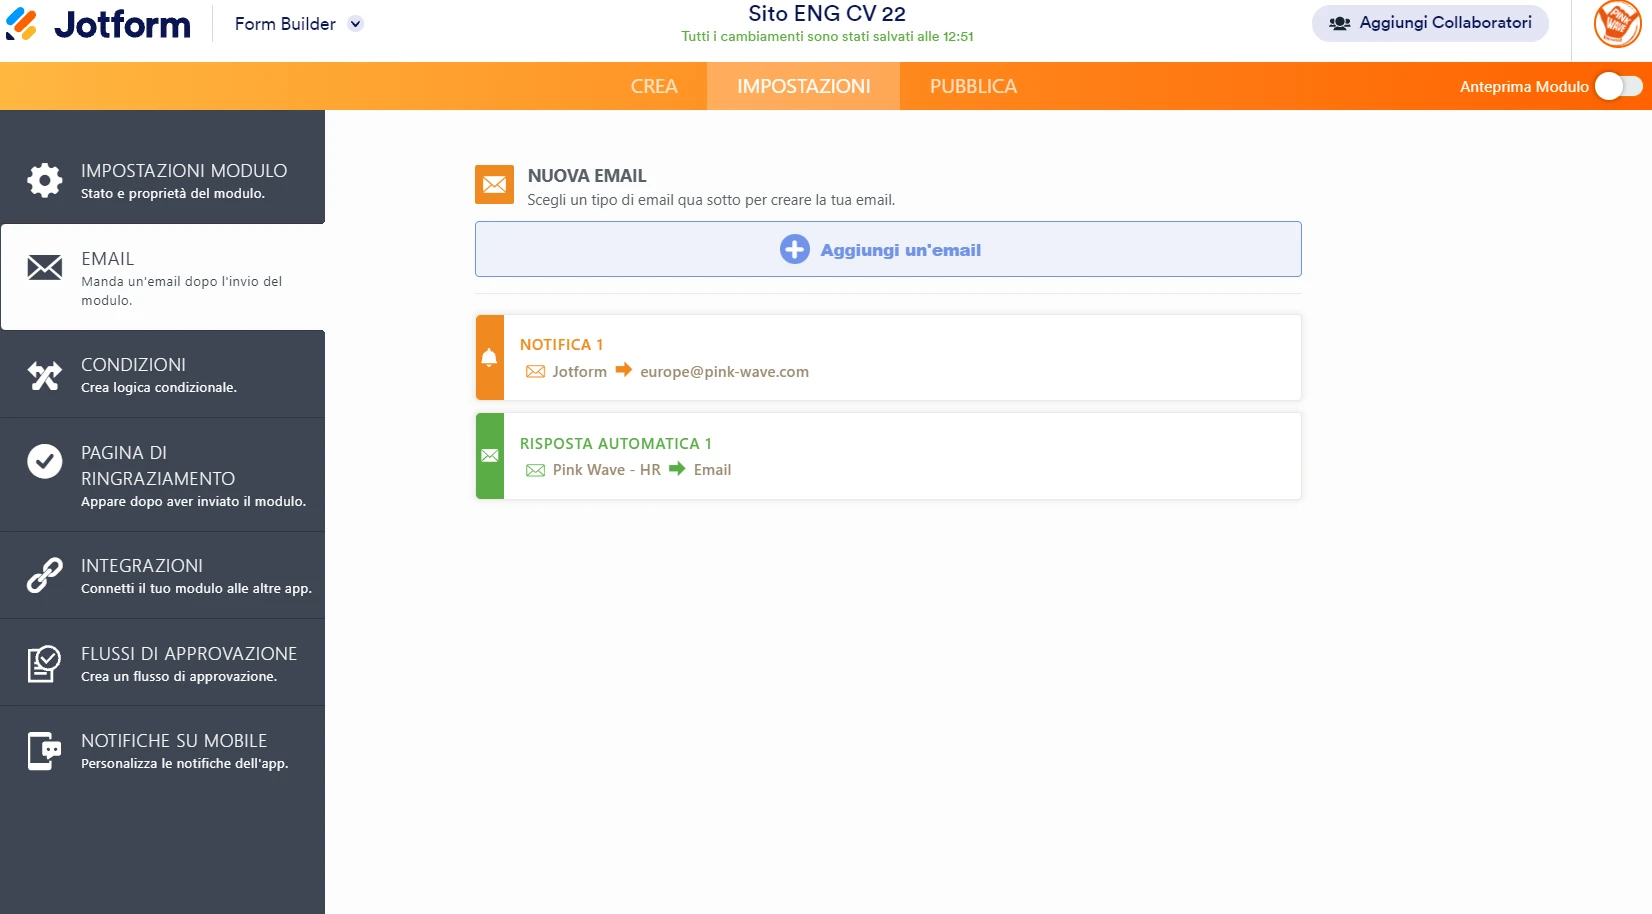This screenshot has width=1652, height=914.
Task: Click the Integrazioni link icon
Action: [x=44, y=575]
